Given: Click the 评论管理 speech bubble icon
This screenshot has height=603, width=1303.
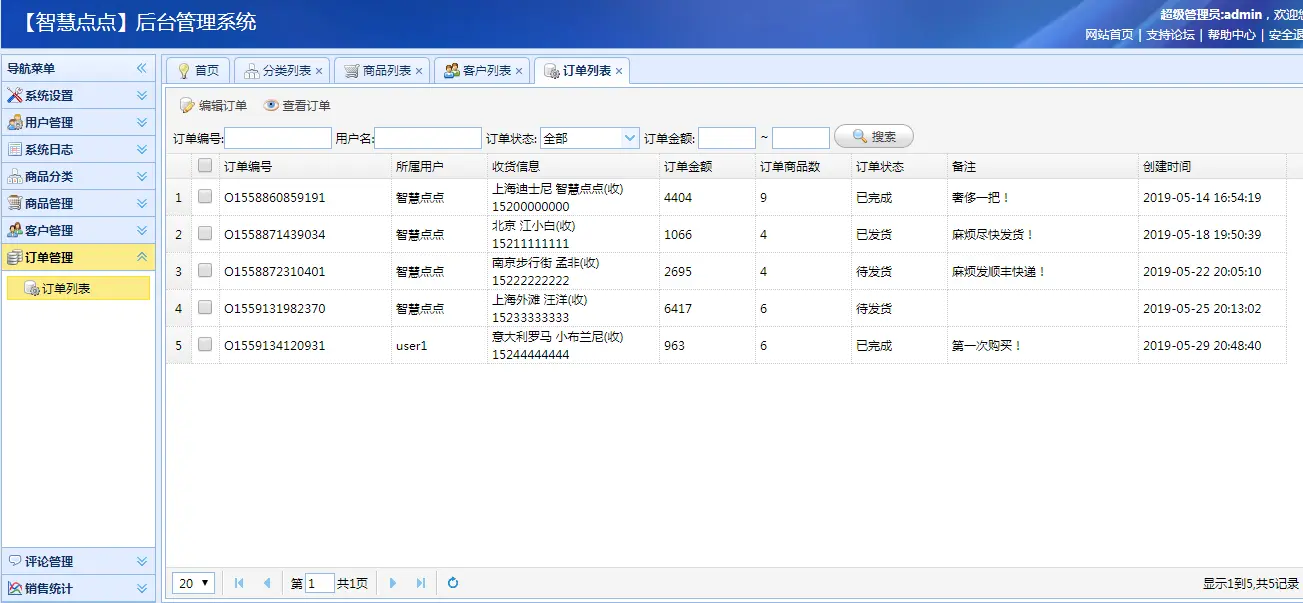Looking at the screenshot, I should [15, 561].
